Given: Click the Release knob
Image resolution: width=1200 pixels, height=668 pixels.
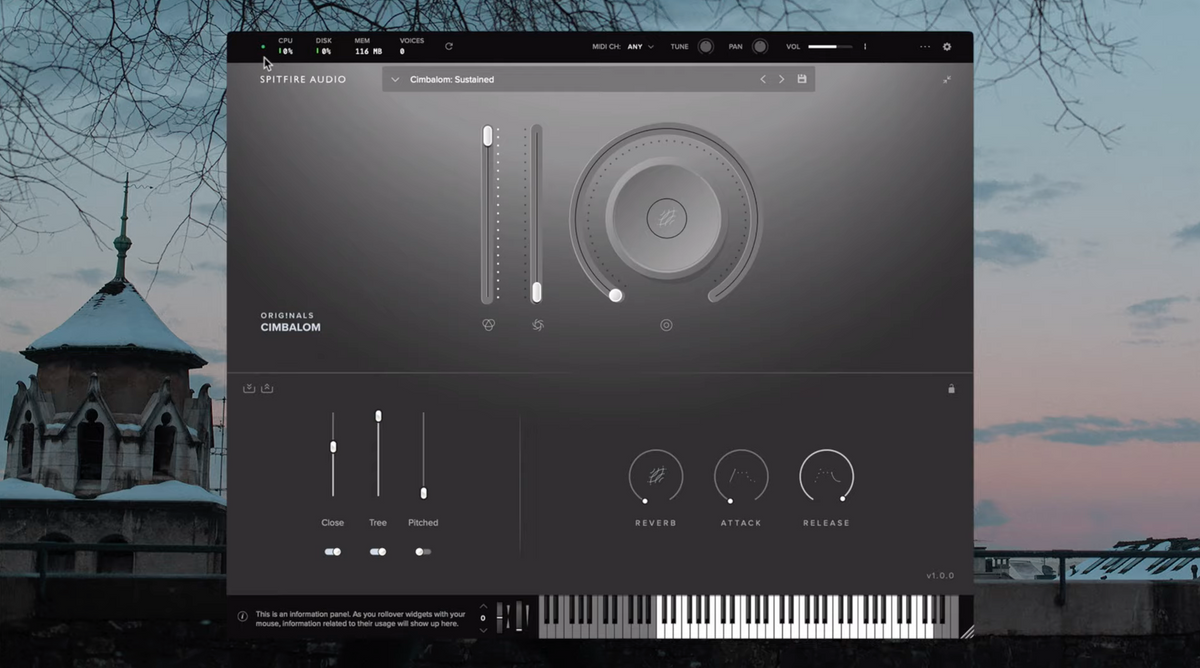Looking at the screenshot, I should pos(826,476).
